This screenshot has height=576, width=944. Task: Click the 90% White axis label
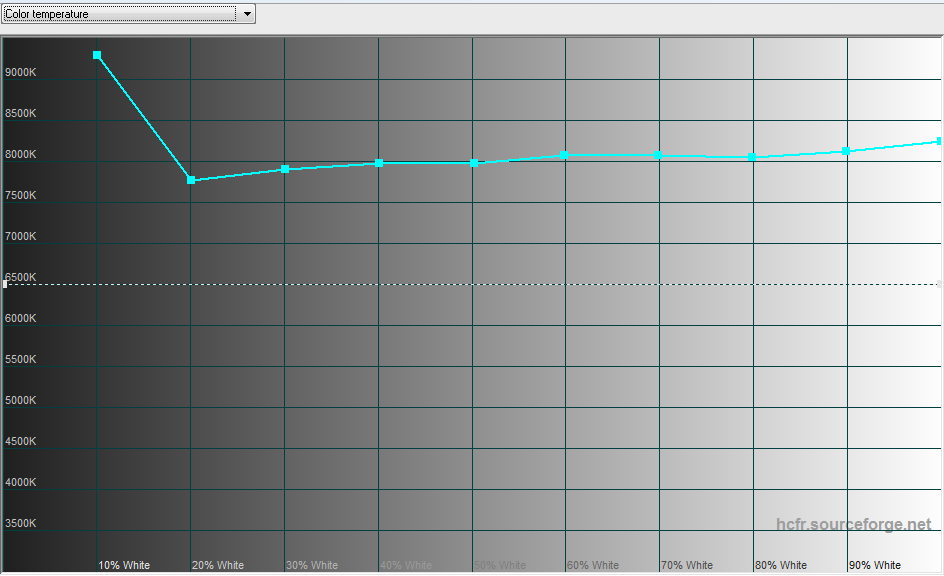[x=875, y=565]
